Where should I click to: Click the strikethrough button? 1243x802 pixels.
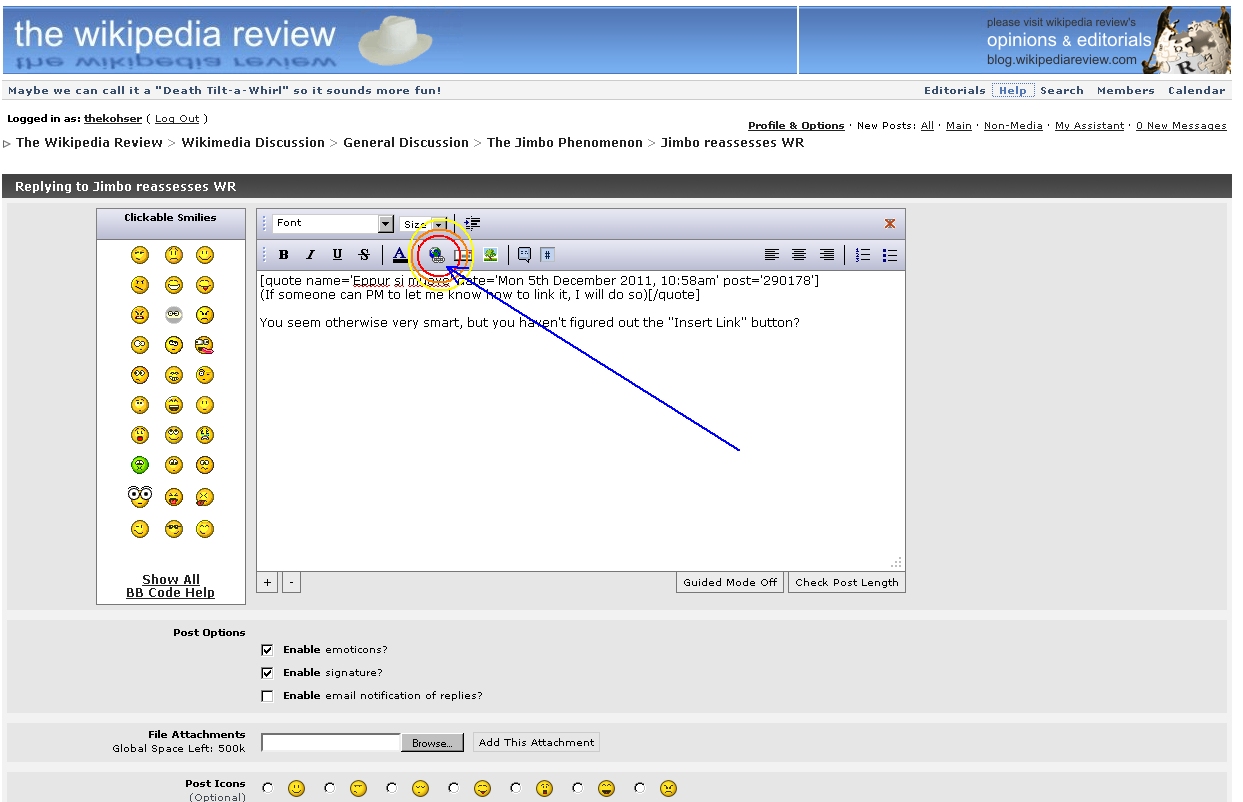point(364,255)
